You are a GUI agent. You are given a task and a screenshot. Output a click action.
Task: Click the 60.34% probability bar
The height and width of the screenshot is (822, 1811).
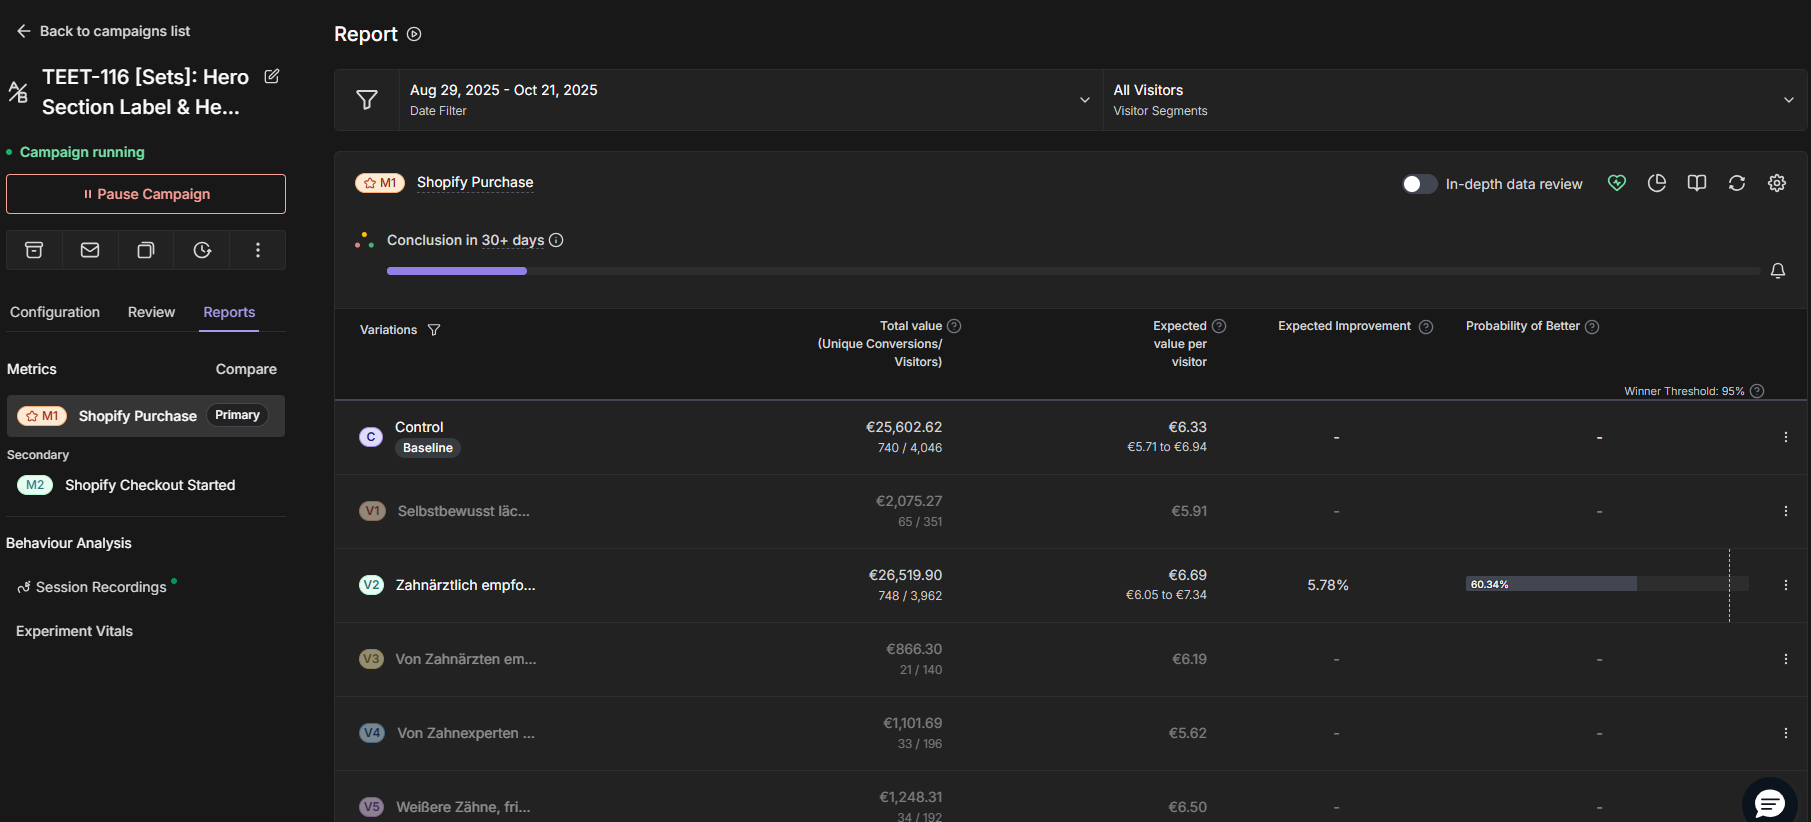(1607, 584)
